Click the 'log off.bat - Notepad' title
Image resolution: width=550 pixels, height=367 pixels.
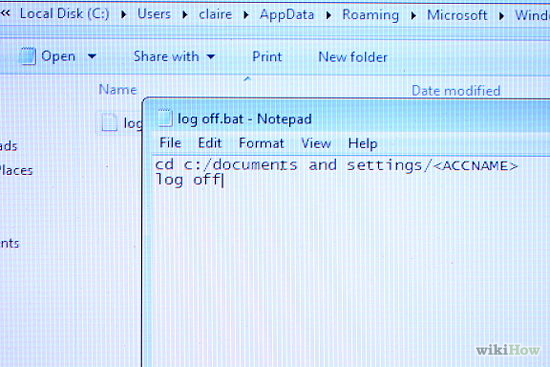point(244,119)
